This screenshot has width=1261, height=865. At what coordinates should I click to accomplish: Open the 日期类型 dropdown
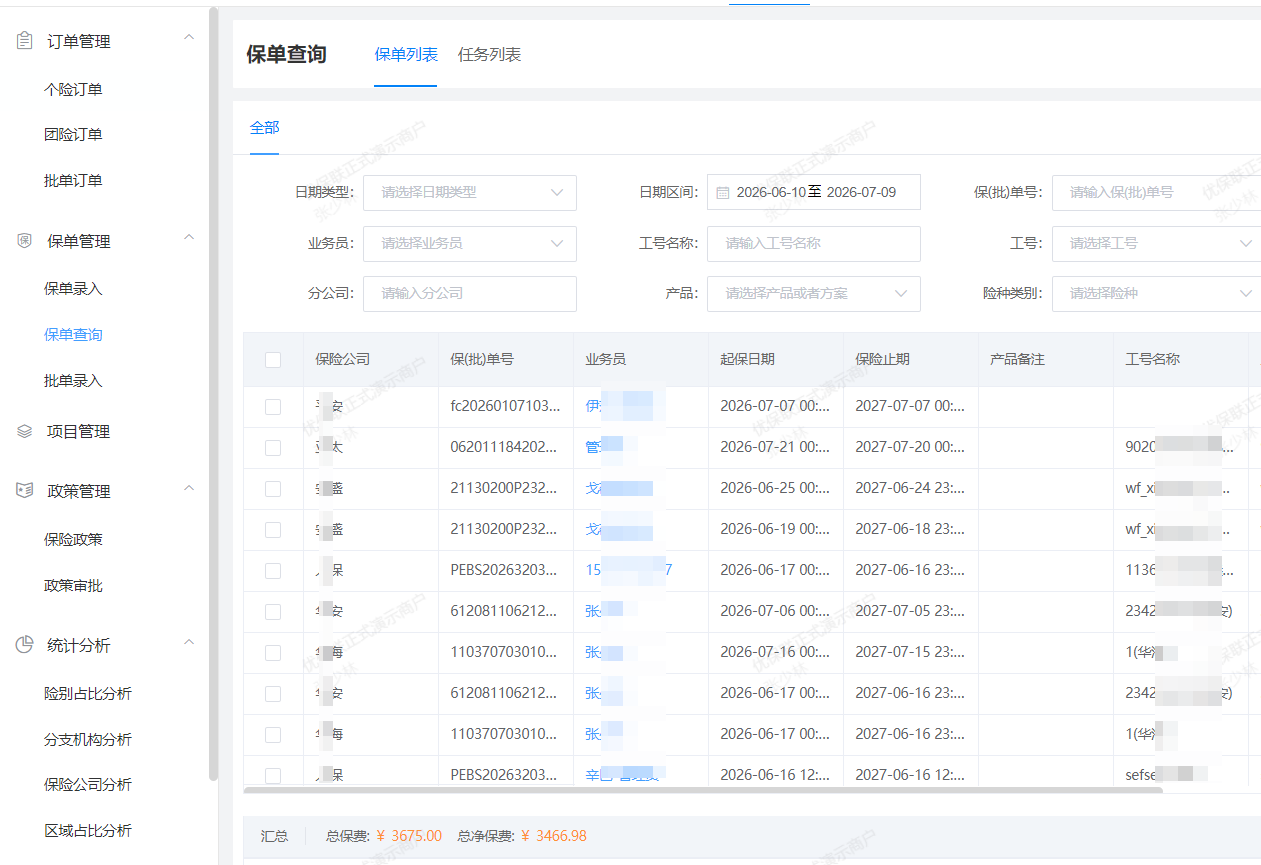click(470, 192)
